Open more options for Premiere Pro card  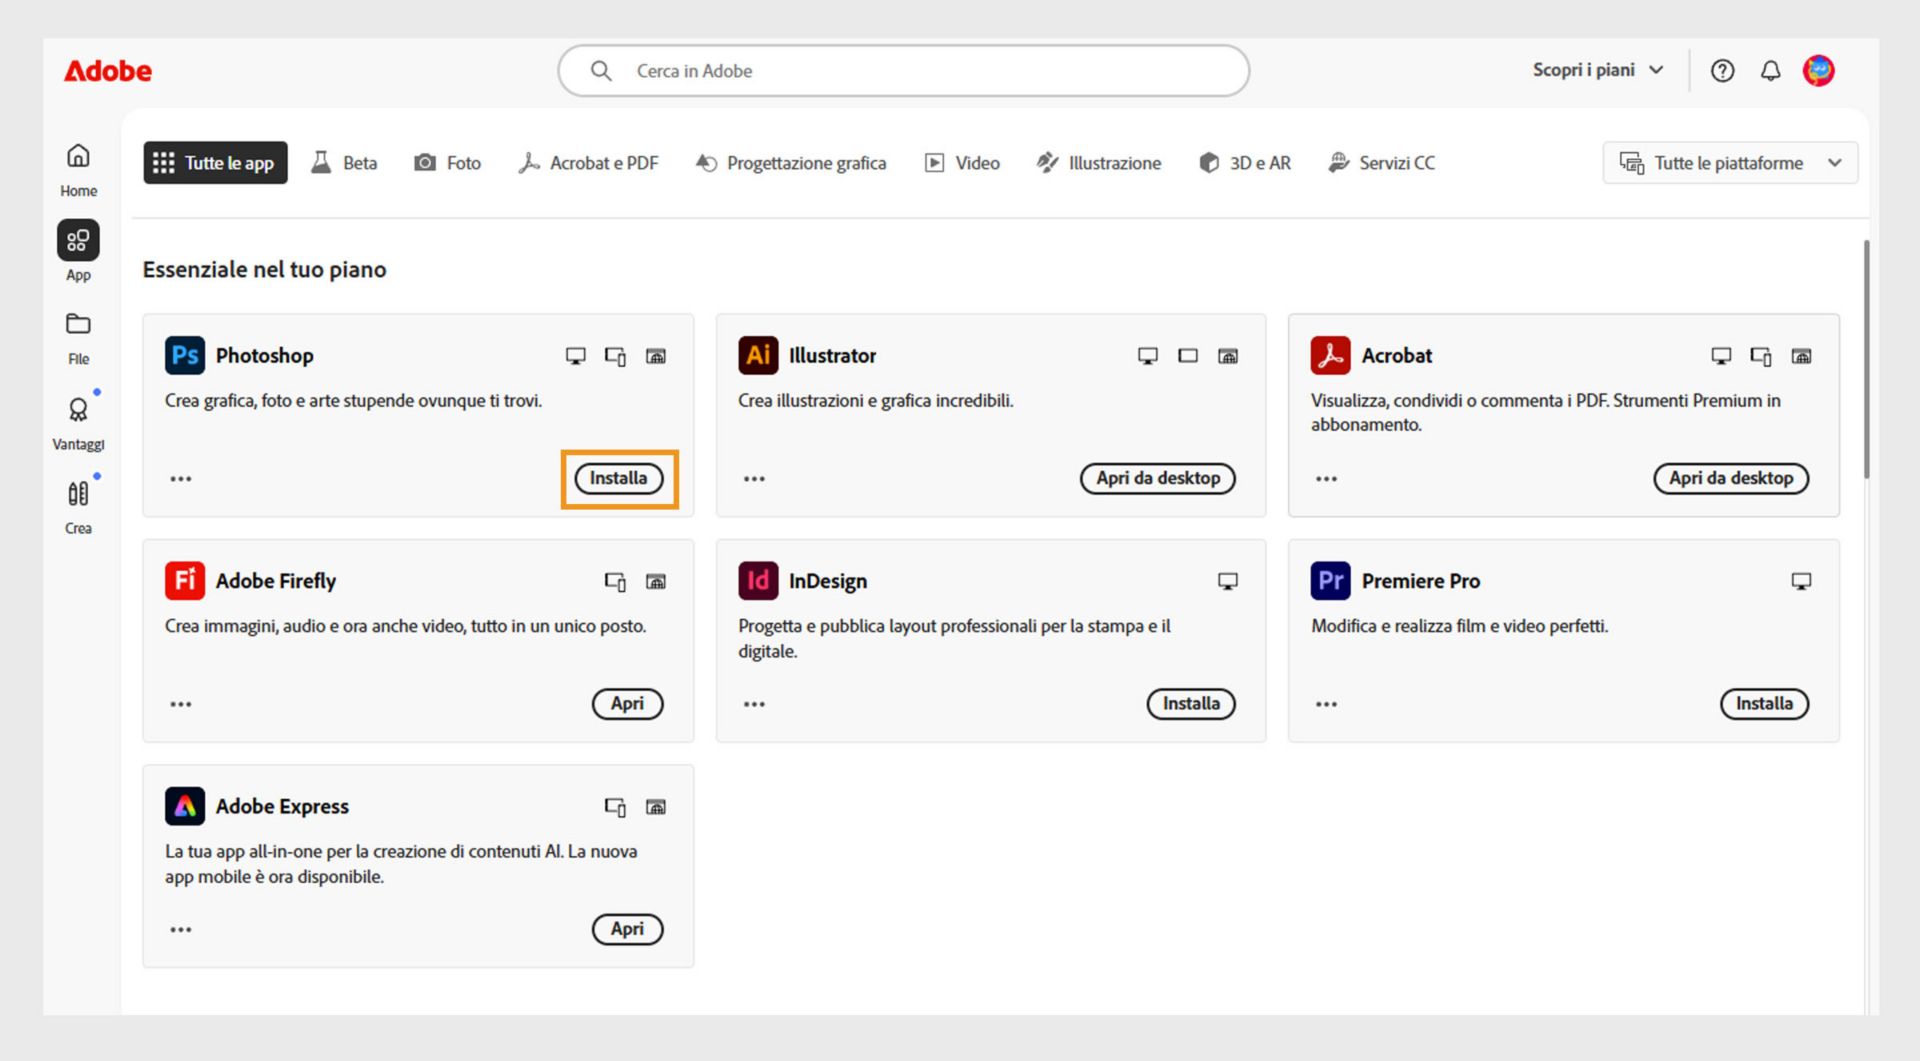click(1326, 704)
